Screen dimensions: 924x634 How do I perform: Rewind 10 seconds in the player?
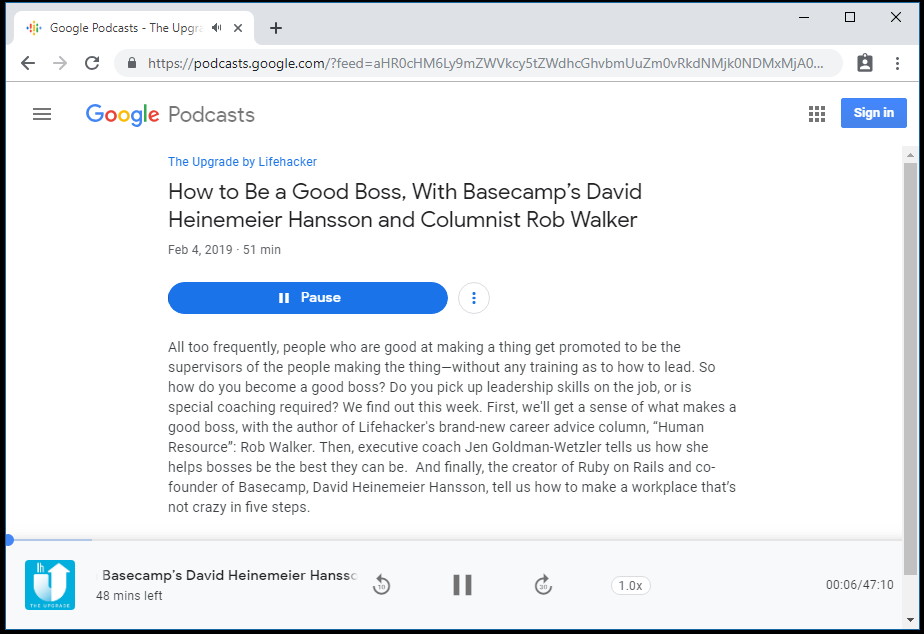[381, 585]
